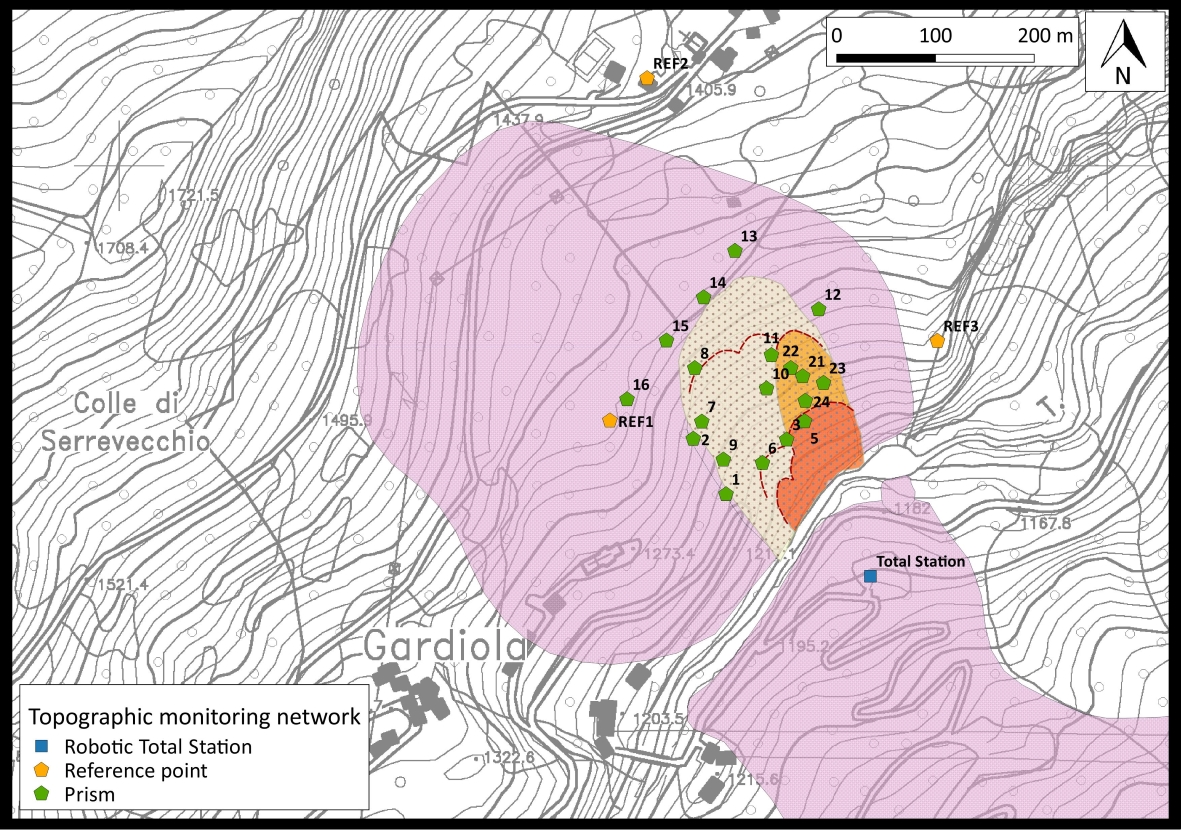This screenshot has width=1181, height=835.
Task: Select the orange REF1 reference point marker
Action: 610,421
